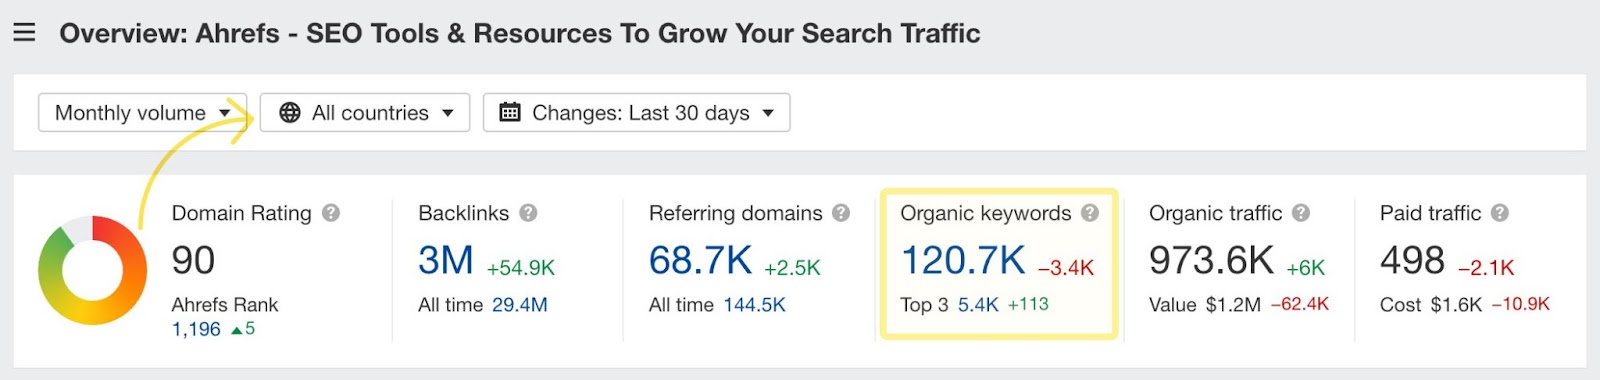The image size is (1600, 380).
Task: Click the Backlinks help question icon
Action: pyautogui.click(x=528, y=213)
